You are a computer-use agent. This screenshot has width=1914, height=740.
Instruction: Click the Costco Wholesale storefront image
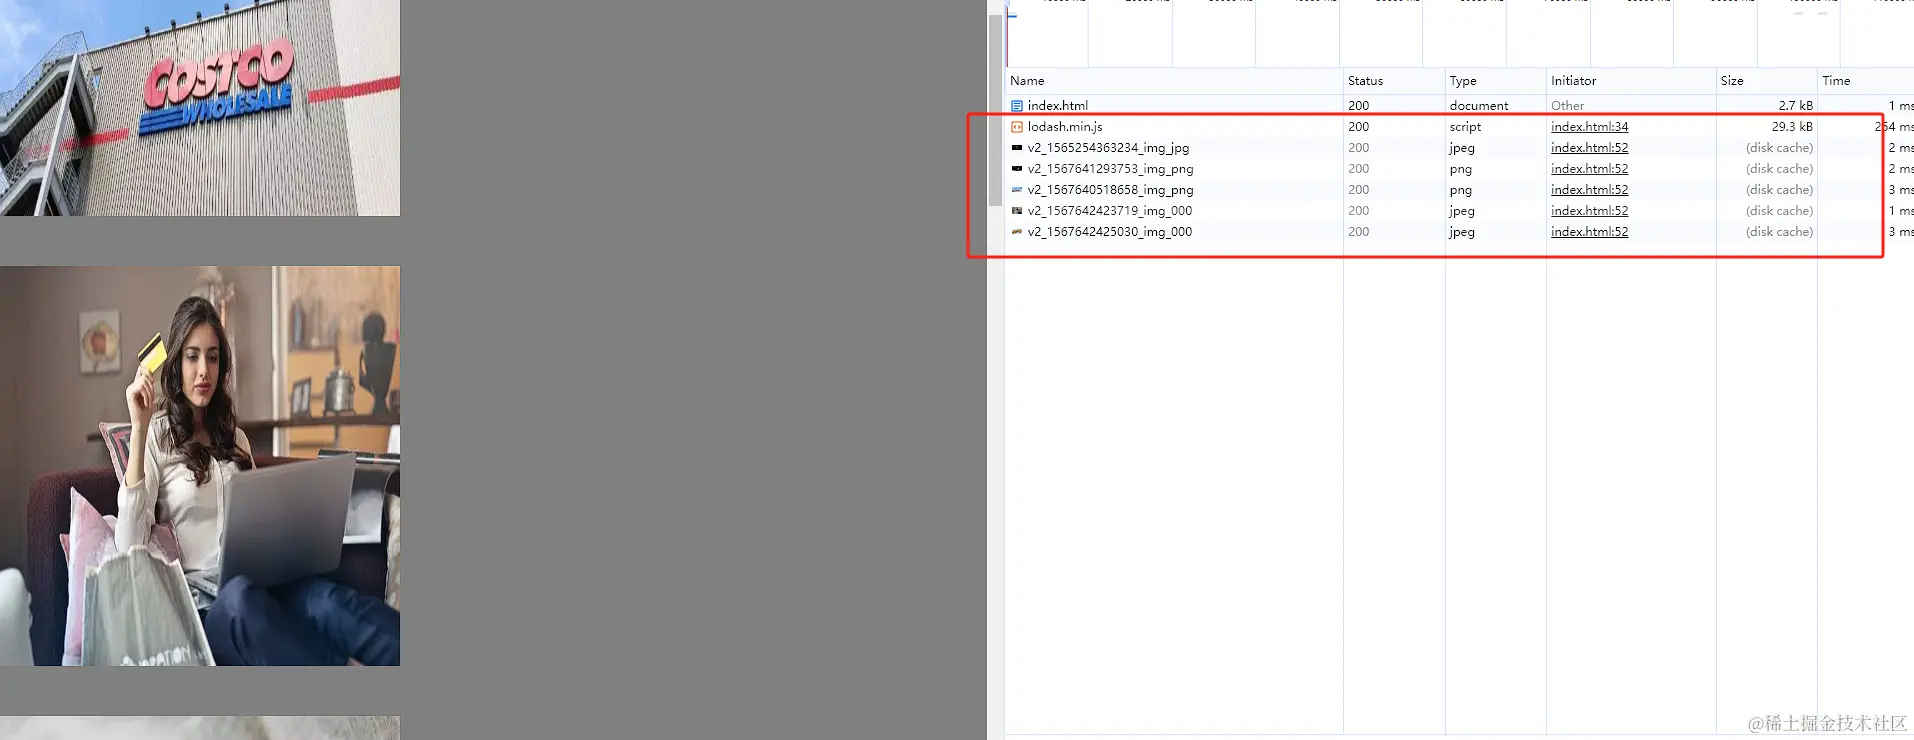(x=200, y=108)
